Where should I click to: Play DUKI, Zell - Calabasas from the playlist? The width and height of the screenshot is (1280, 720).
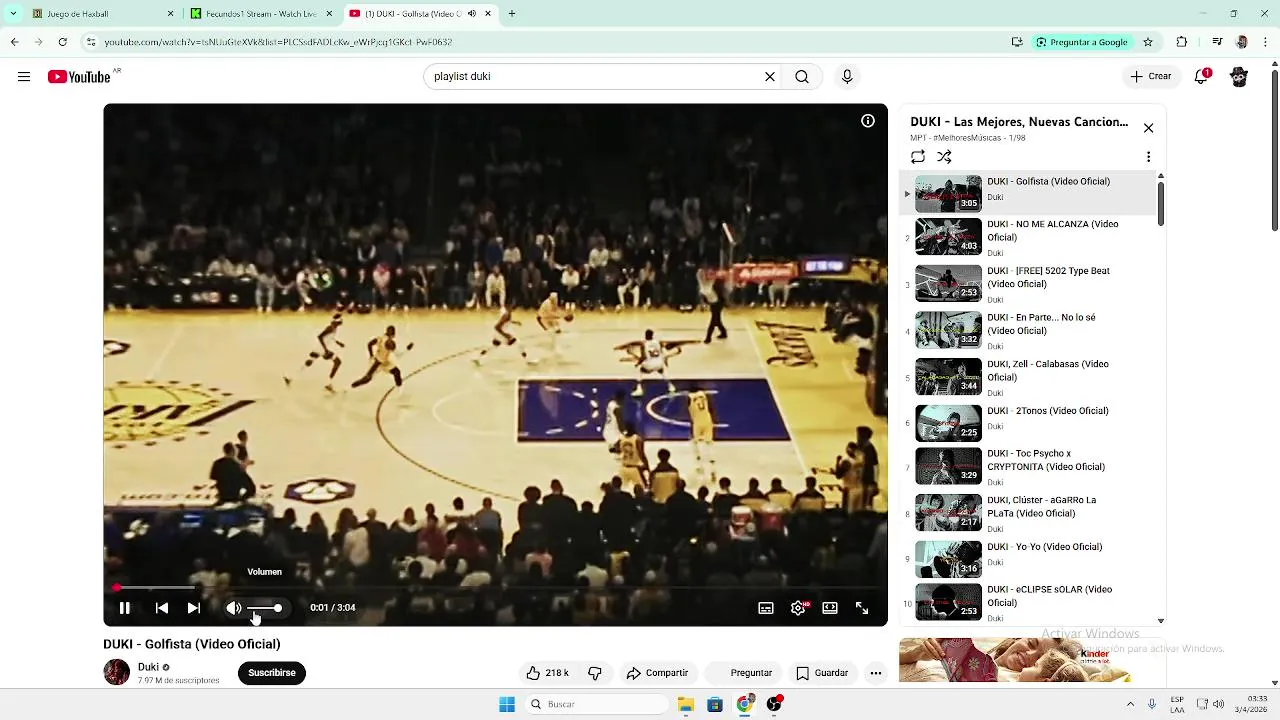[1028, 377]
